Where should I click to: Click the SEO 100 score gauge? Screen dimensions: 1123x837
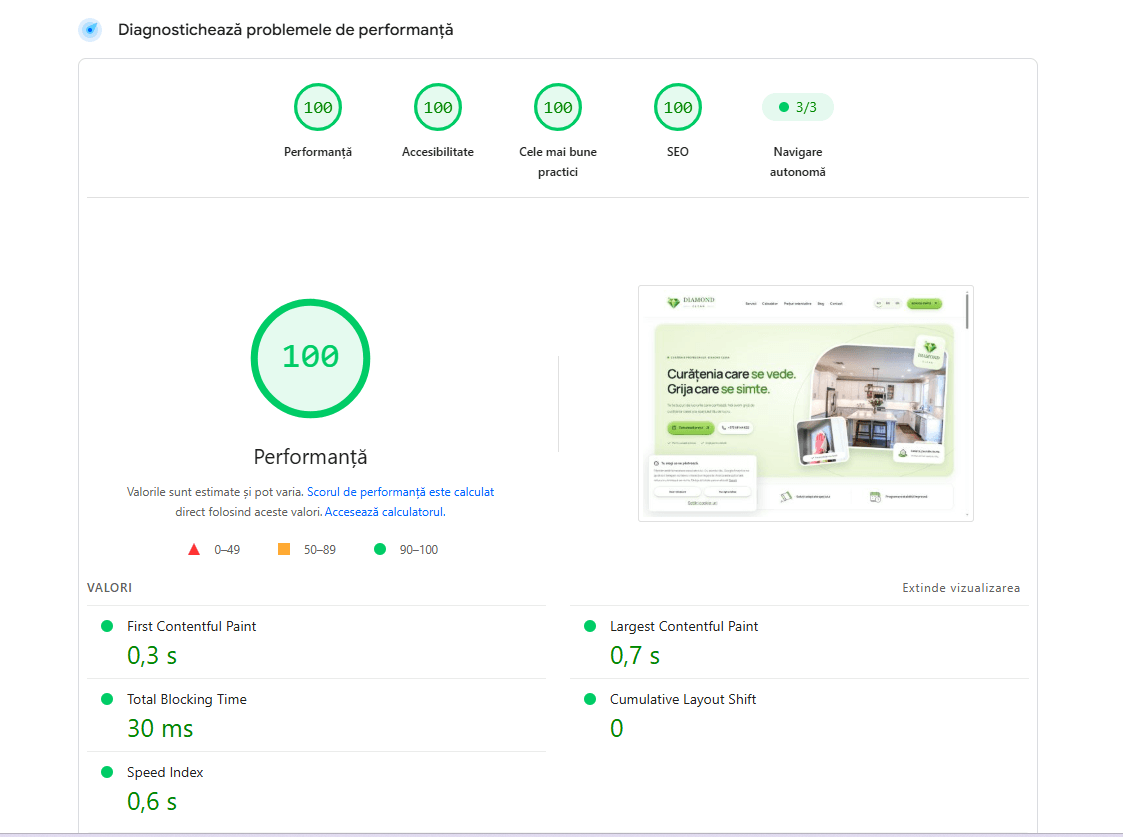click(x=678, y=107)
